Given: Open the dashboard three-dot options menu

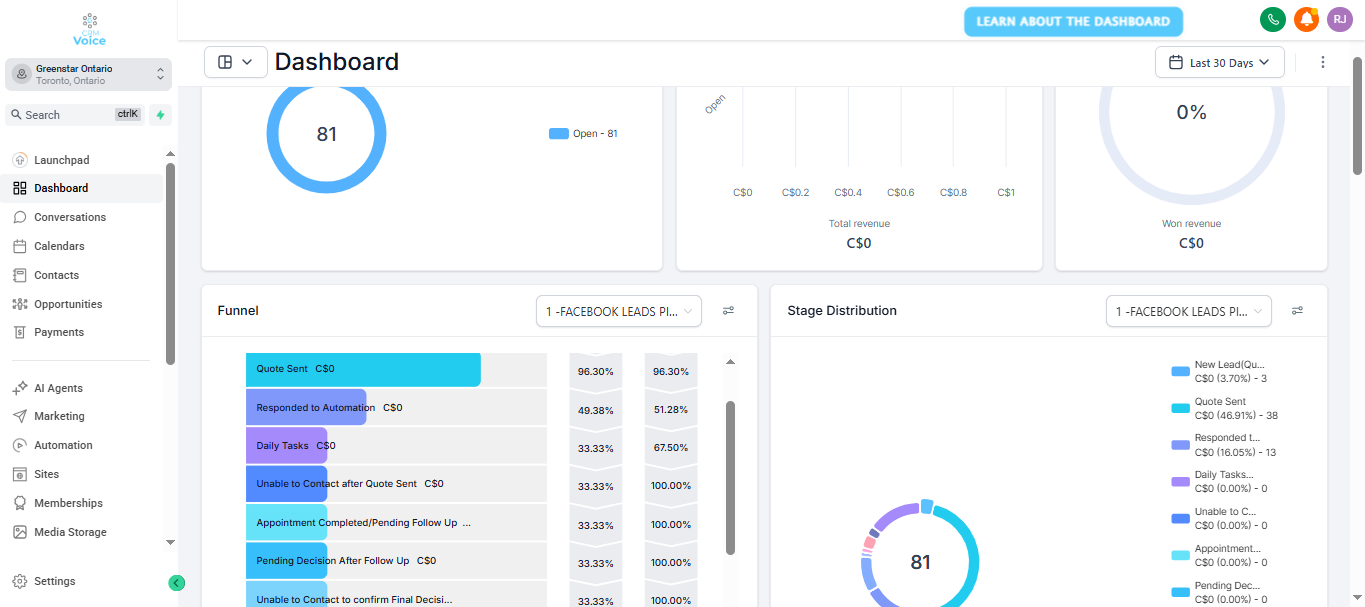Looking at the screenshot, I should click(x=1323, y=62).
